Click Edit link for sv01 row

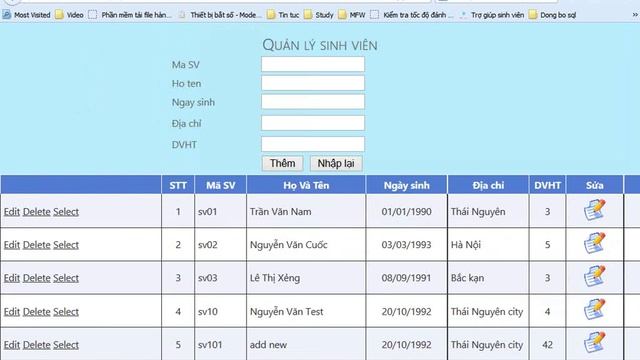point(12,212)
